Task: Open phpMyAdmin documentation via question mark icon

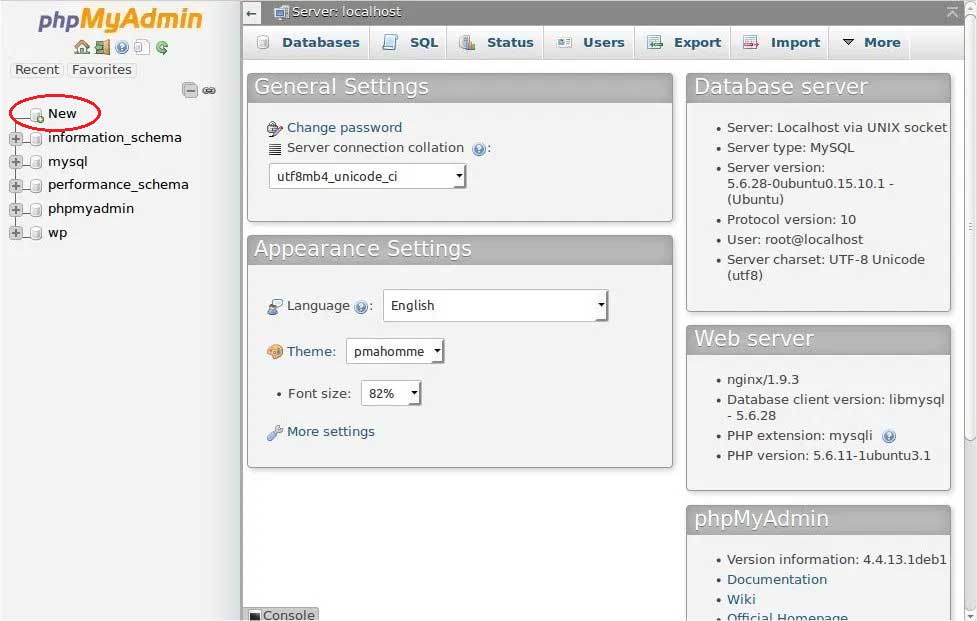Action: (x=121, y=47)
